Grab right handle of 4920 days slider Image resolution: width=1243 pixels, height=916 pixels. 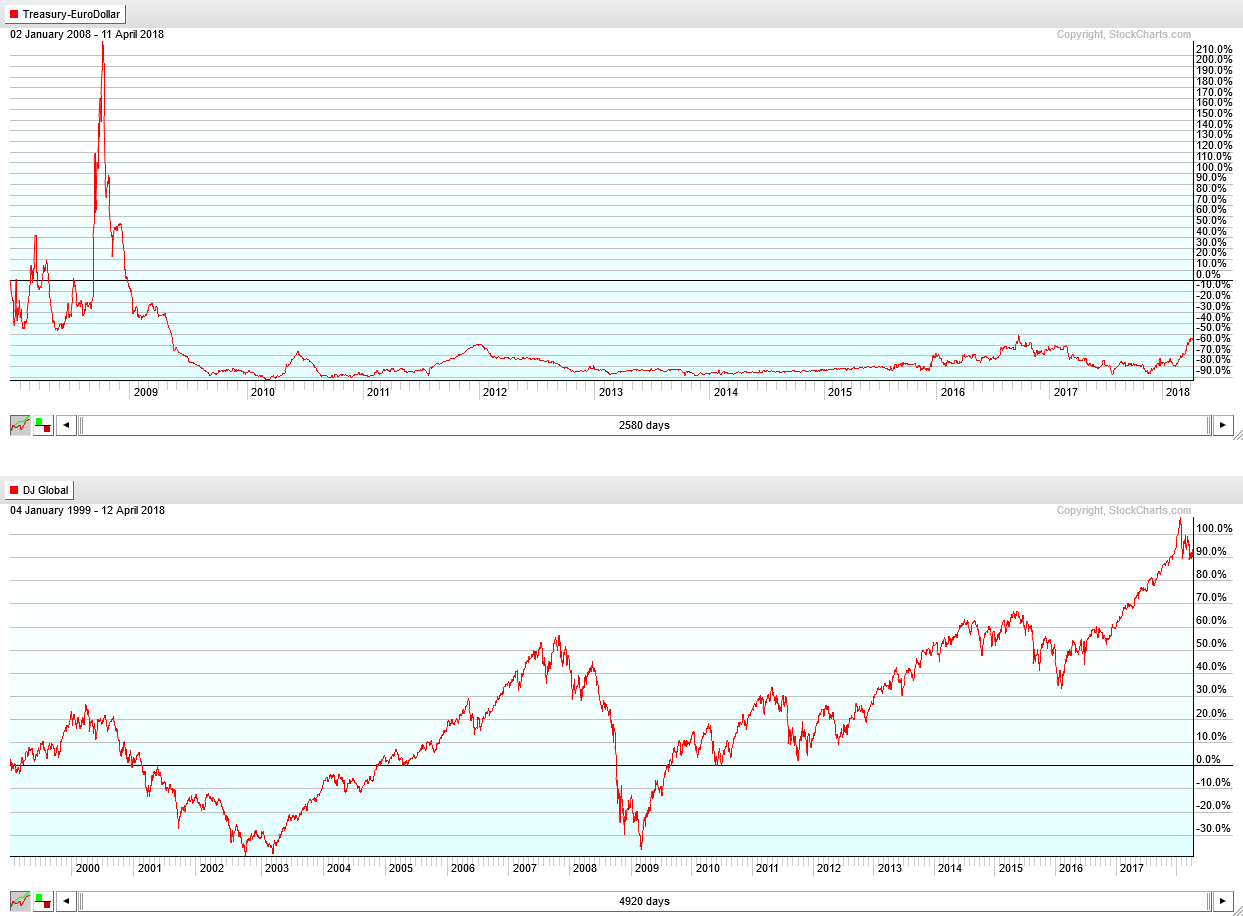[x=1207, y=901]
